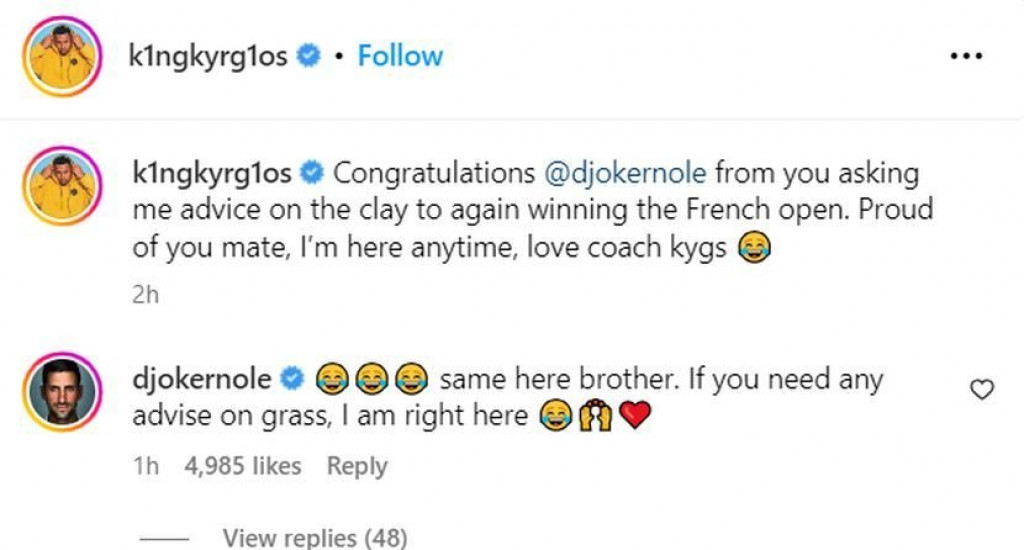Screen dimensions: 1024x550
Task: Click djokernole username in the comment
Action: (x=201, y=379)
